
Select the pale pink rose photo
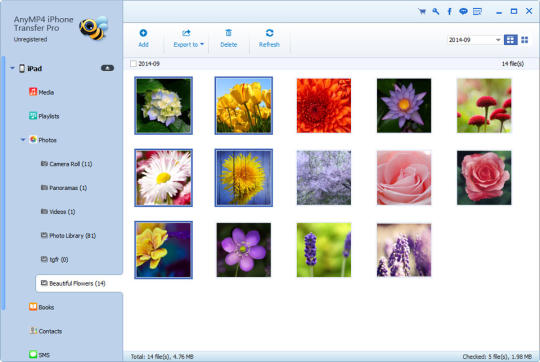click(404, 178)
